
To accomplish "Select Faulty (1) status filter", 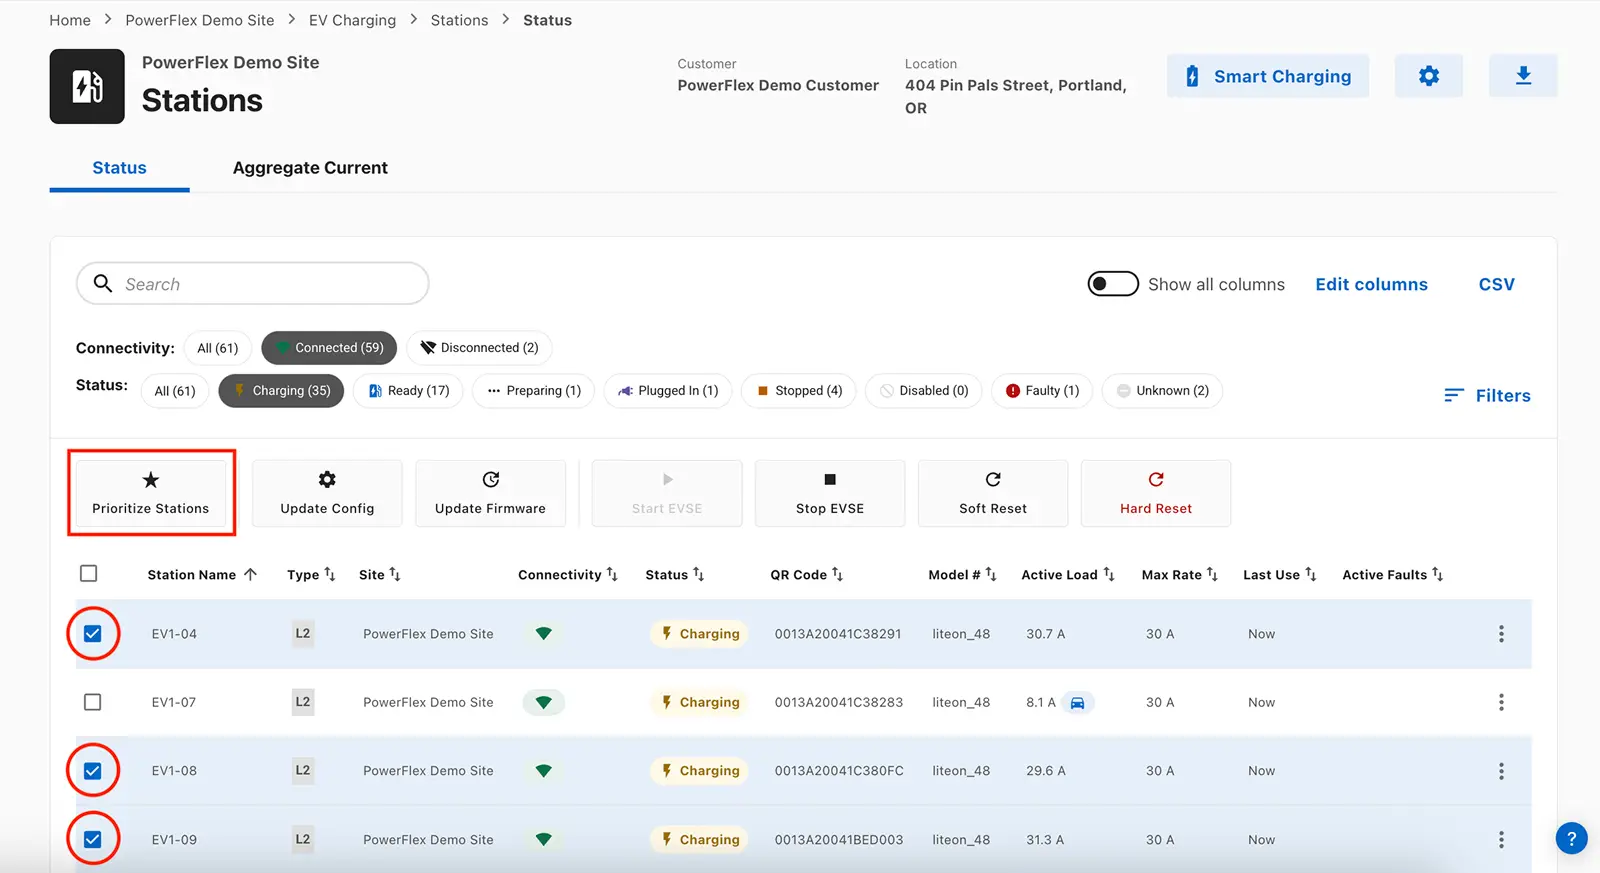I will point(1042,391).
